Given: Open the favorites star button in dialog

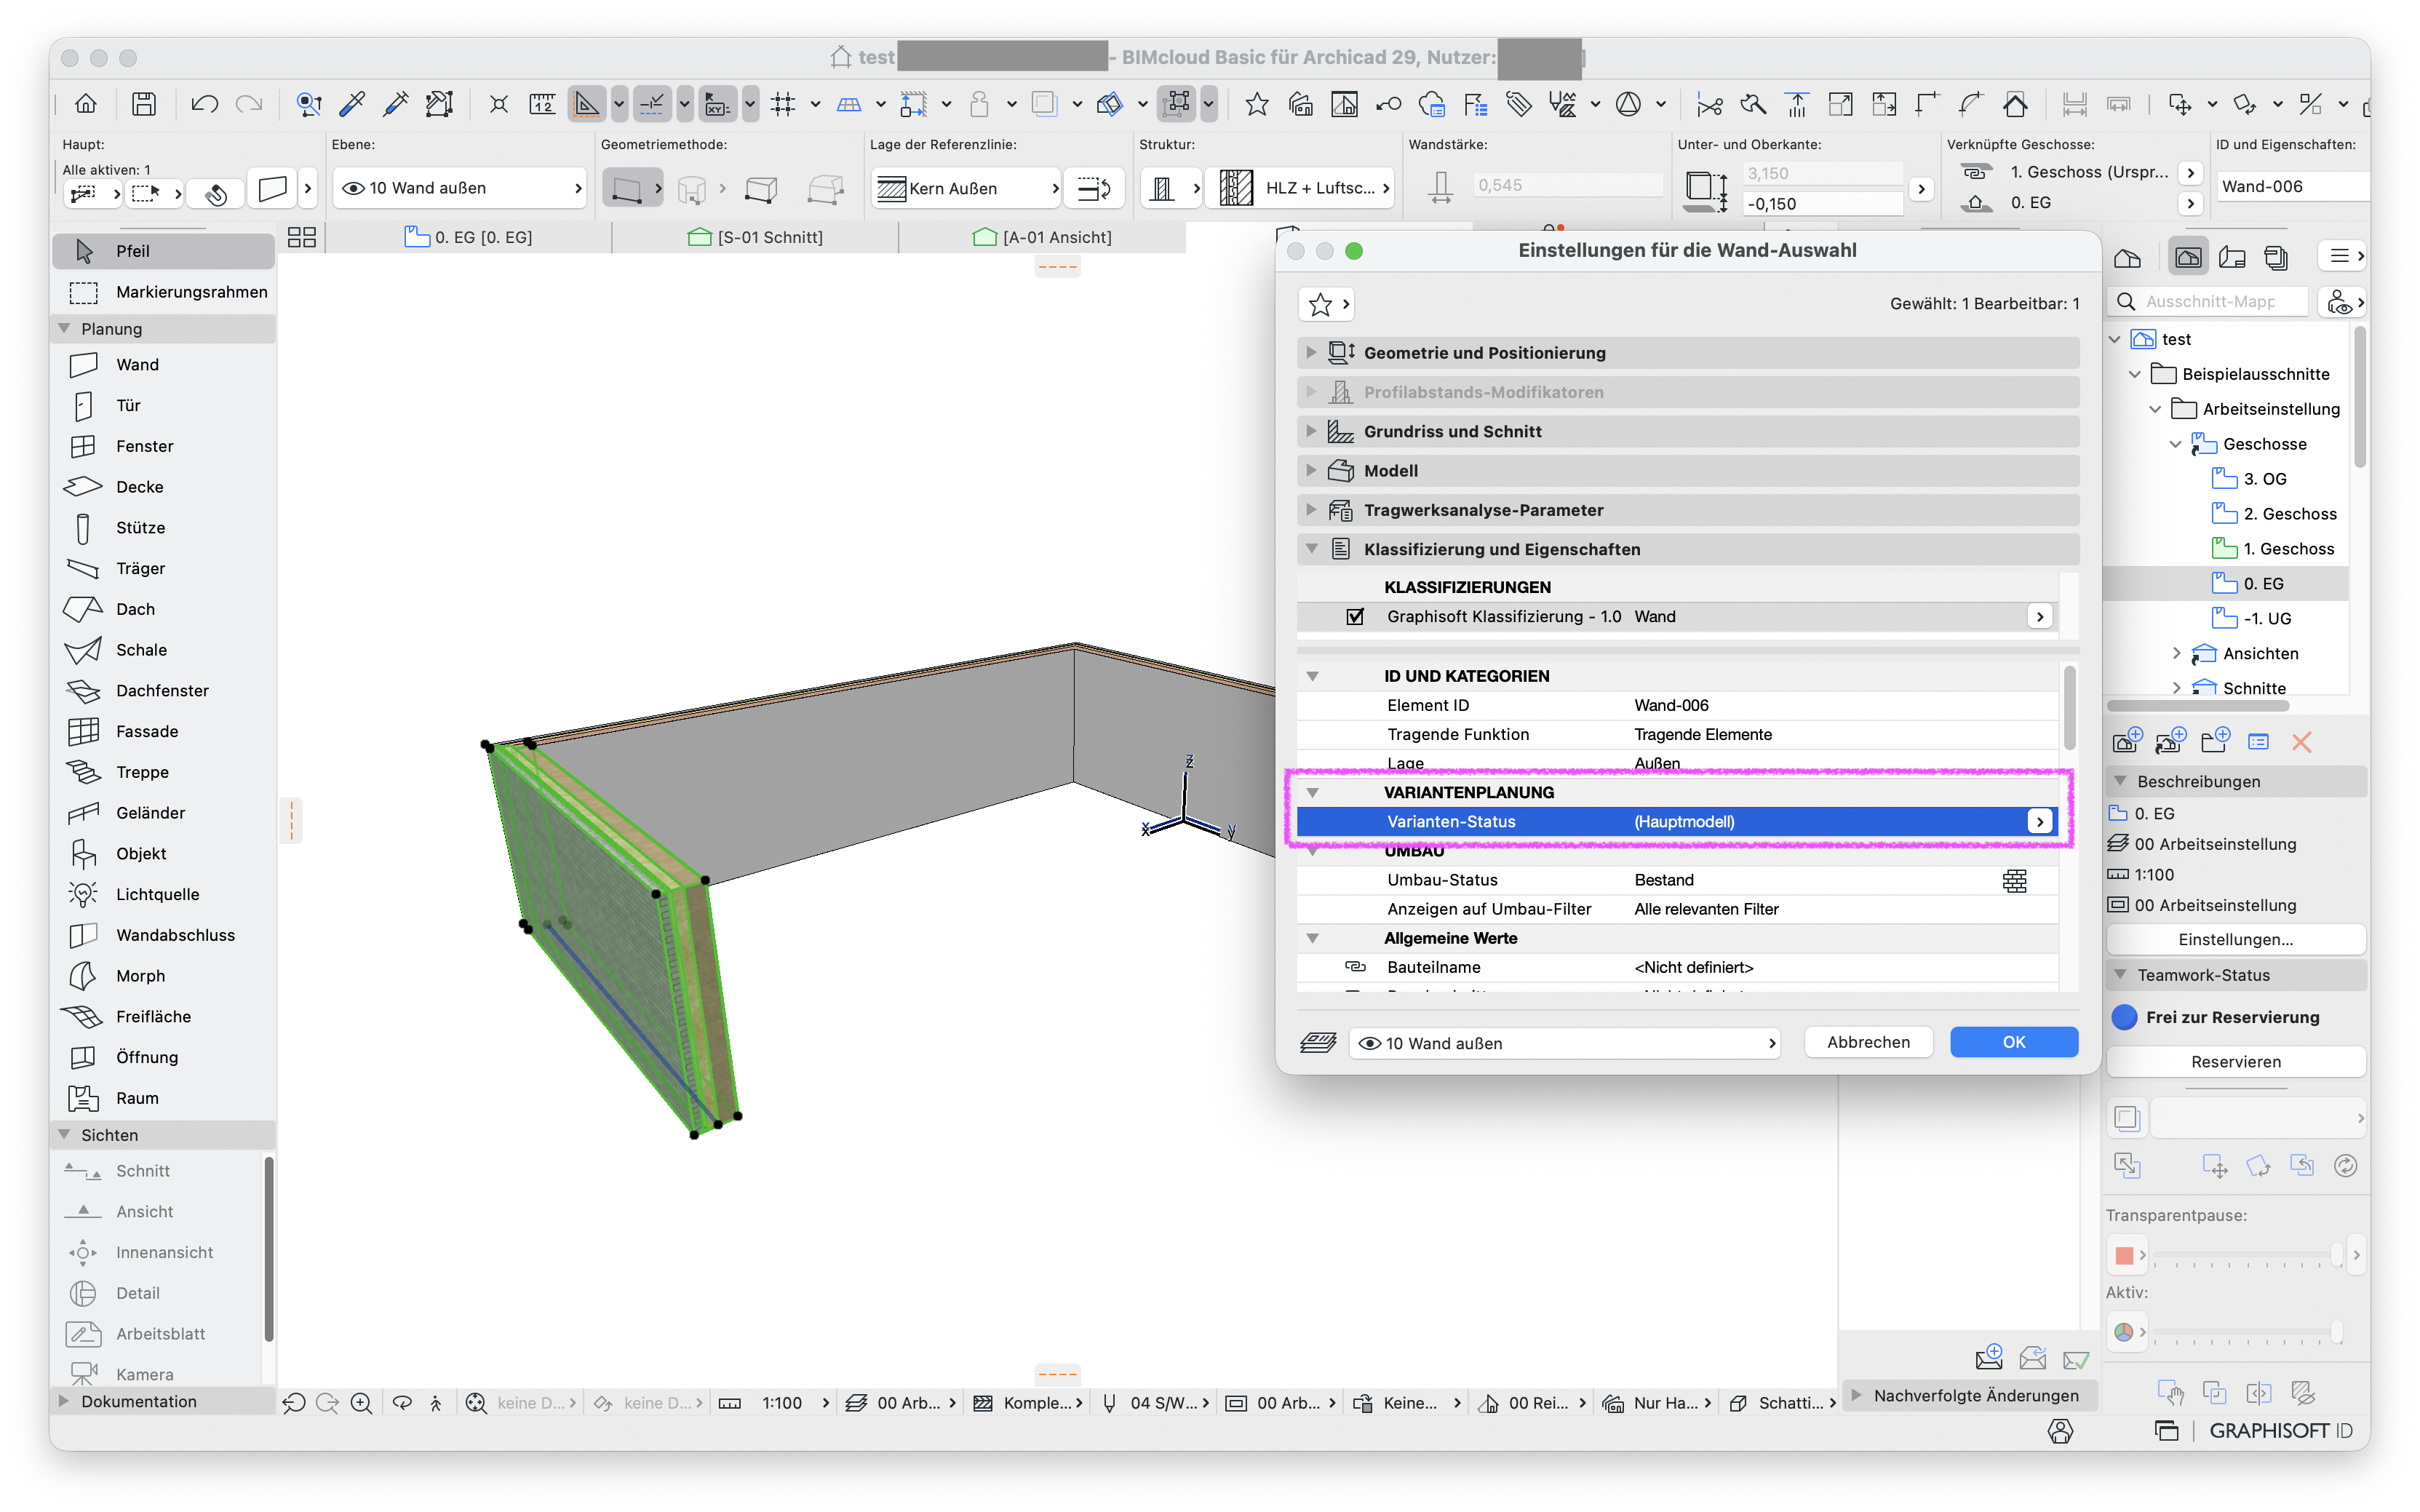Looking at the screenshot, I should pyautogui.click(x=1326, y=305).
